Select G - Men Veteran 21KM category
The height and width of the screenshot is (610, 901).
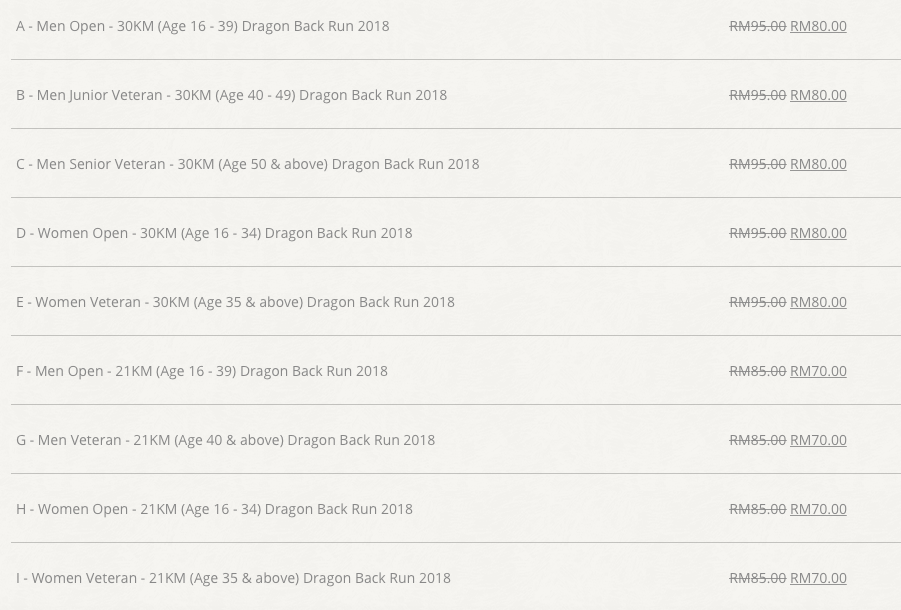click(x=225, y=440)
